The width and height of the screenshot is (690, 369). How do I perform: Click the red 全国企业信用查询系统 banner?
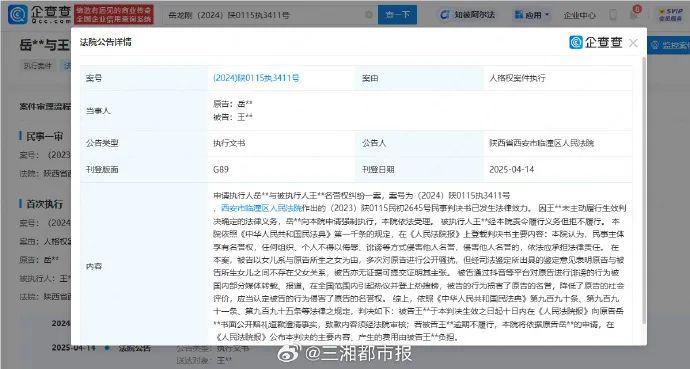[114, 15]
